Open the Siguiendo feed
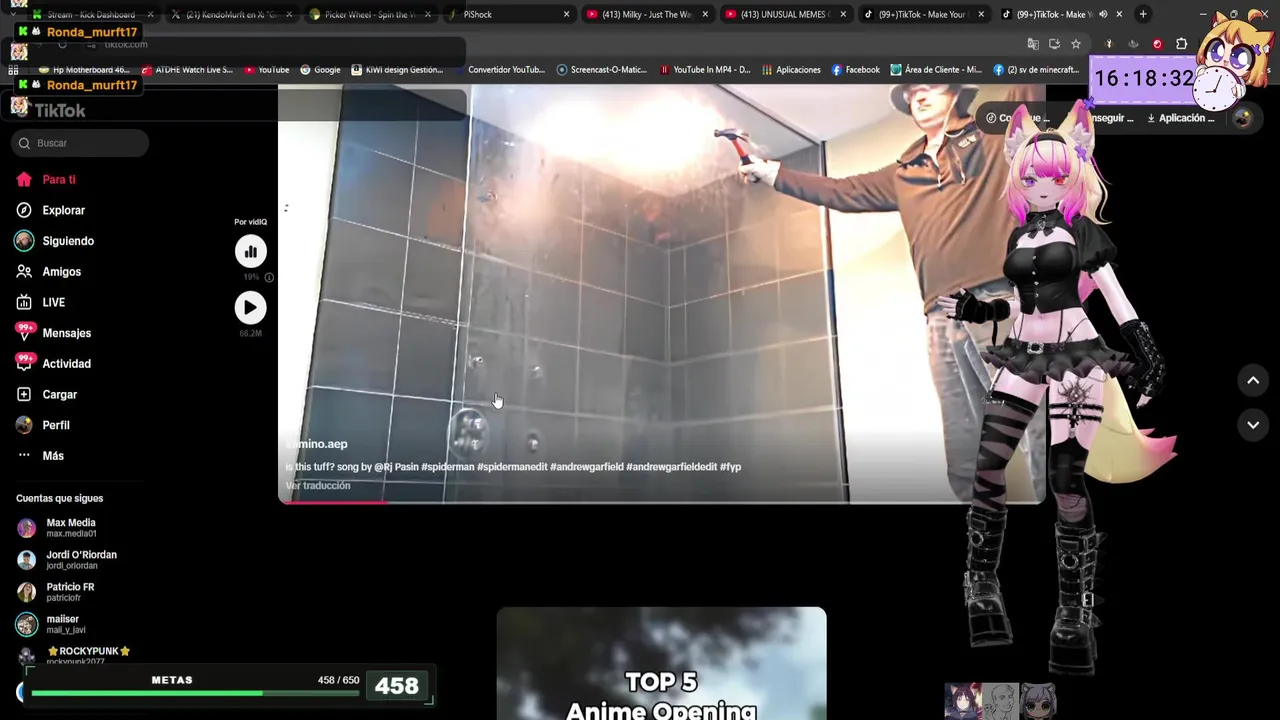 pyautogui.click(x=68, y=241)
